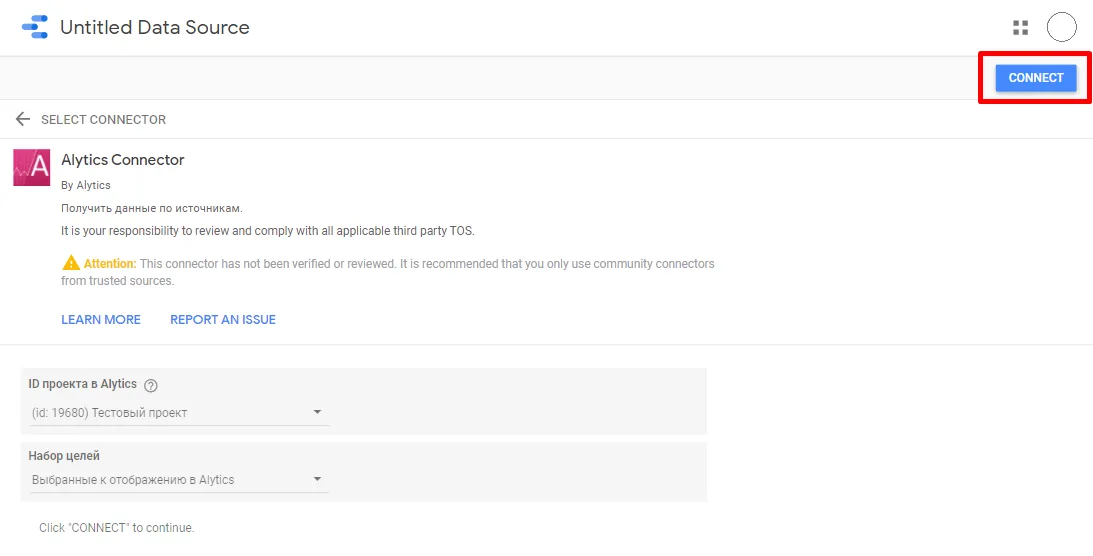Rename the 'Untitled Data Source' title

155,28
